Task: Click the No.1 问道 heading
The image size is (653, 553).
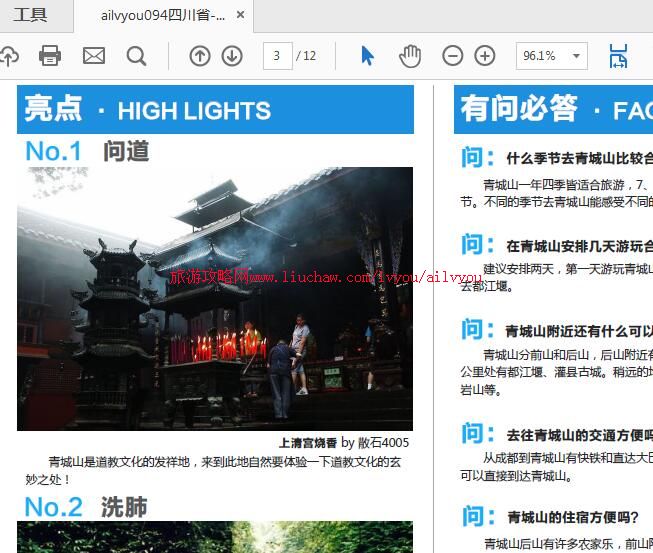Action: tap(87, 151)
